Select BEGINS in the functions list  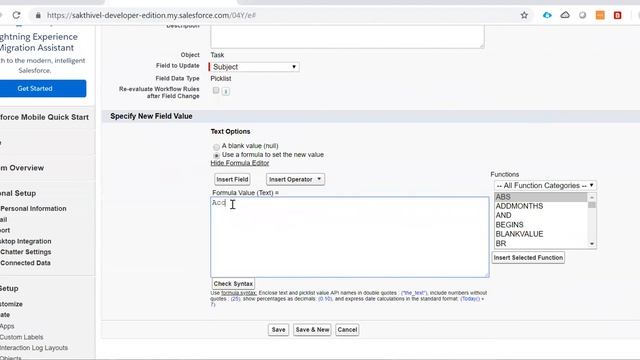541,225
